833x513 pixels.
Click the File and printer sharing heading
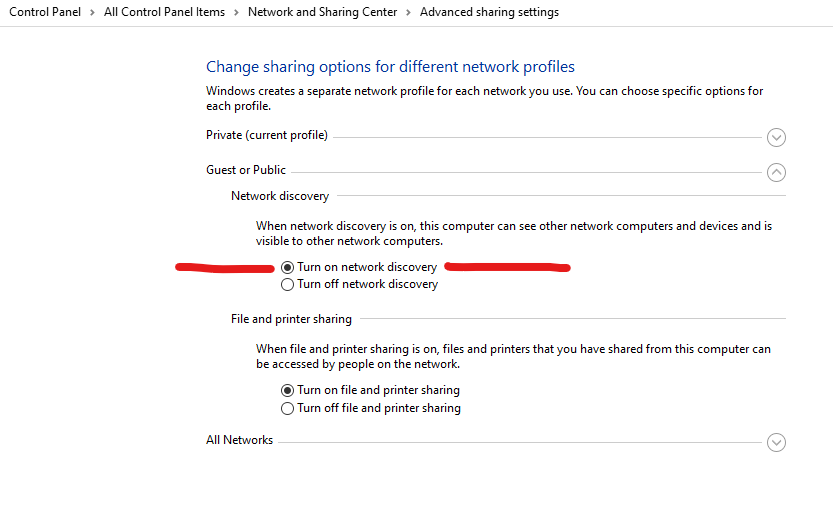coord(291,319)
